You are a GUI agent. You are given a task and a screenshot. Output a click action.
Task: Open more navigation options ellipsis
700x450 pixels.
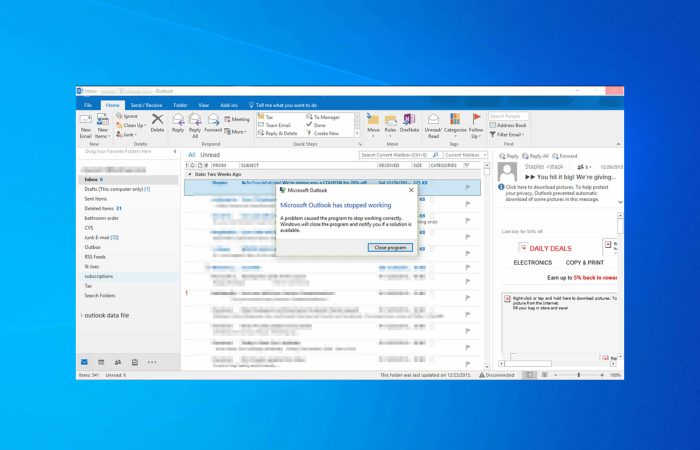point(152,362)
